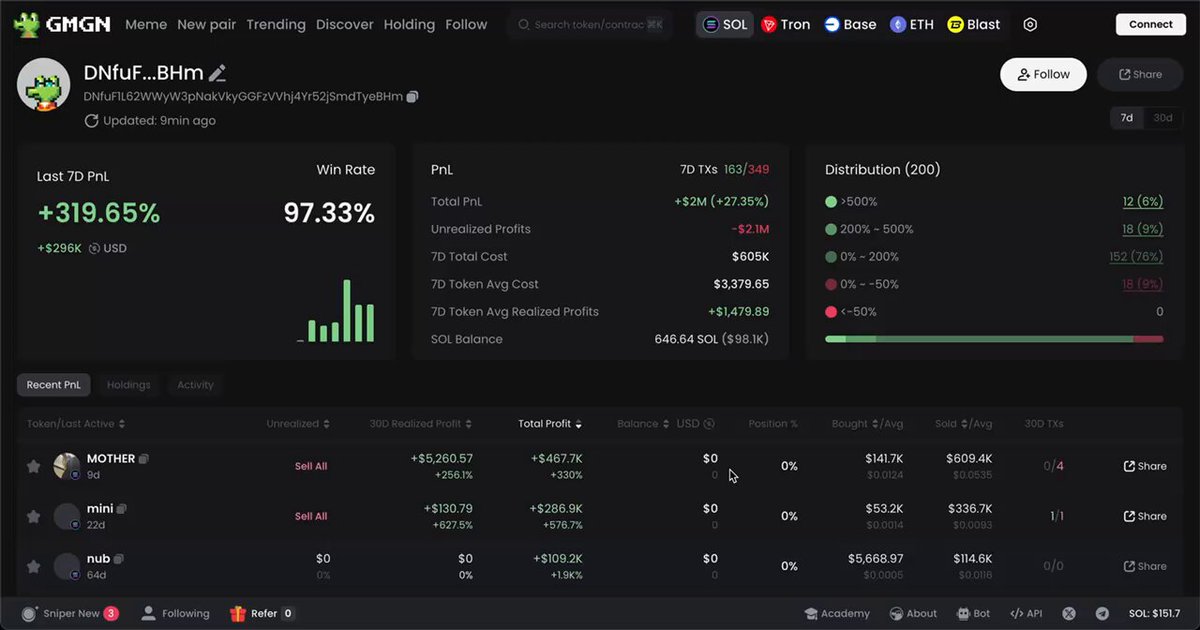
Task: Click the distribution progress bar
Action: [994, 339]
